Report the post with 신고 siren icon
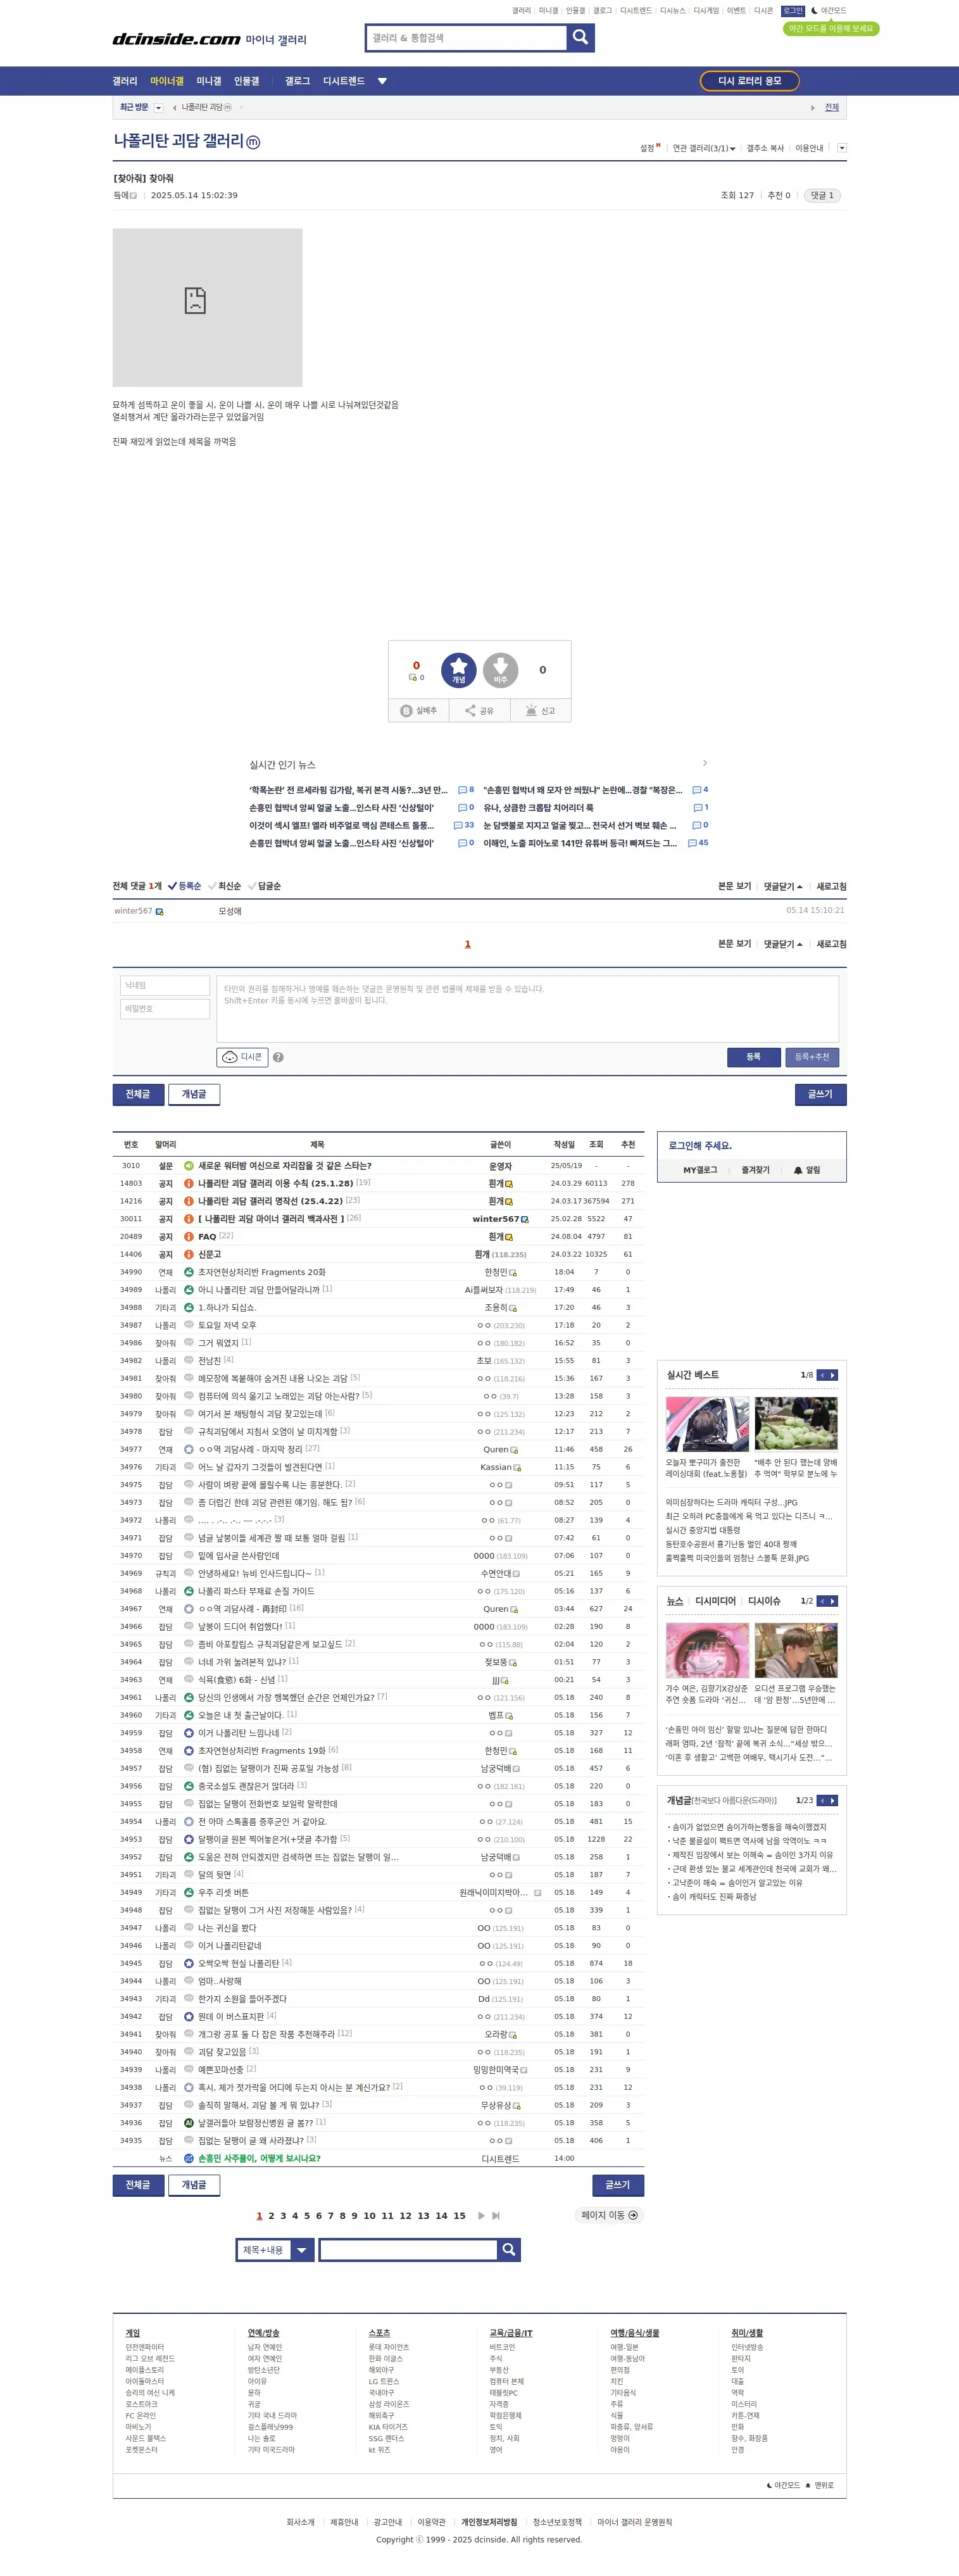Image resolution: width=959 pixels, height=2576 pixels. 541,711
